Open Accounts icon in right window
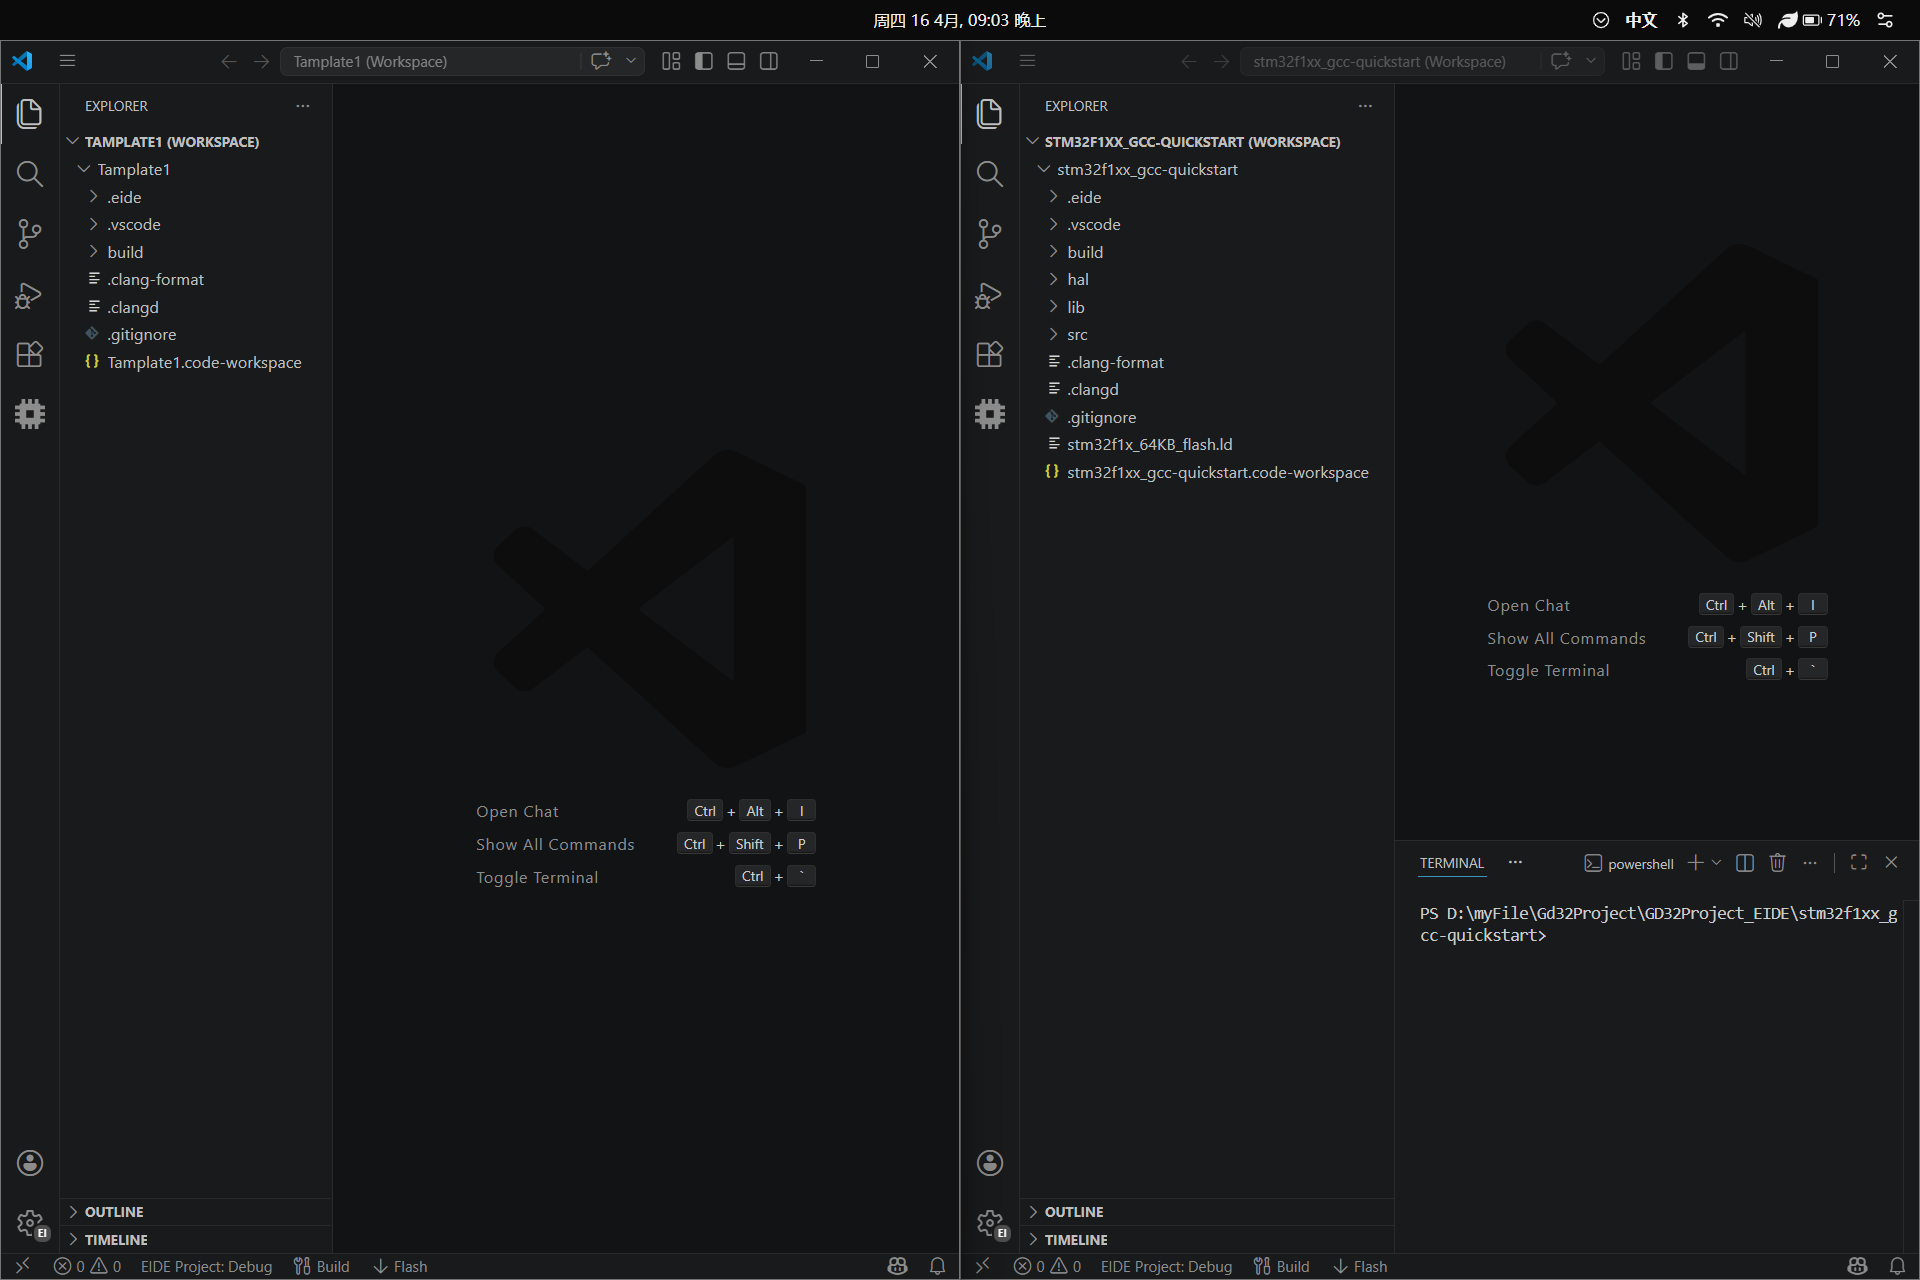 [990, 1162]
